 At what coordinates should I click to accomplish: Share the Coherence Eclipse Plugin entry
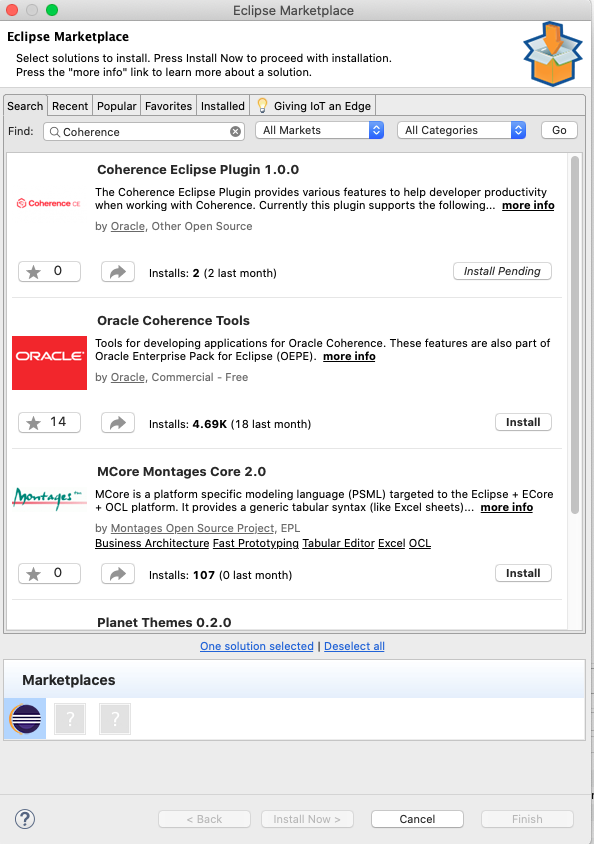click(x=118, y=272)
